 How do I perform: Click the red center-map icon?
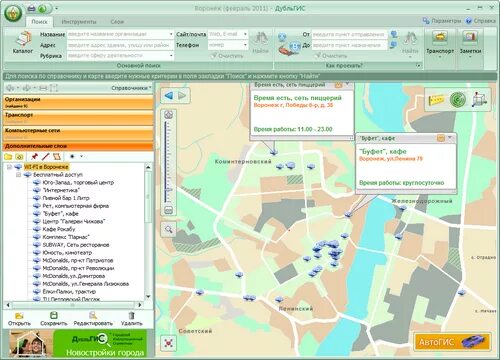click(169, 343)
